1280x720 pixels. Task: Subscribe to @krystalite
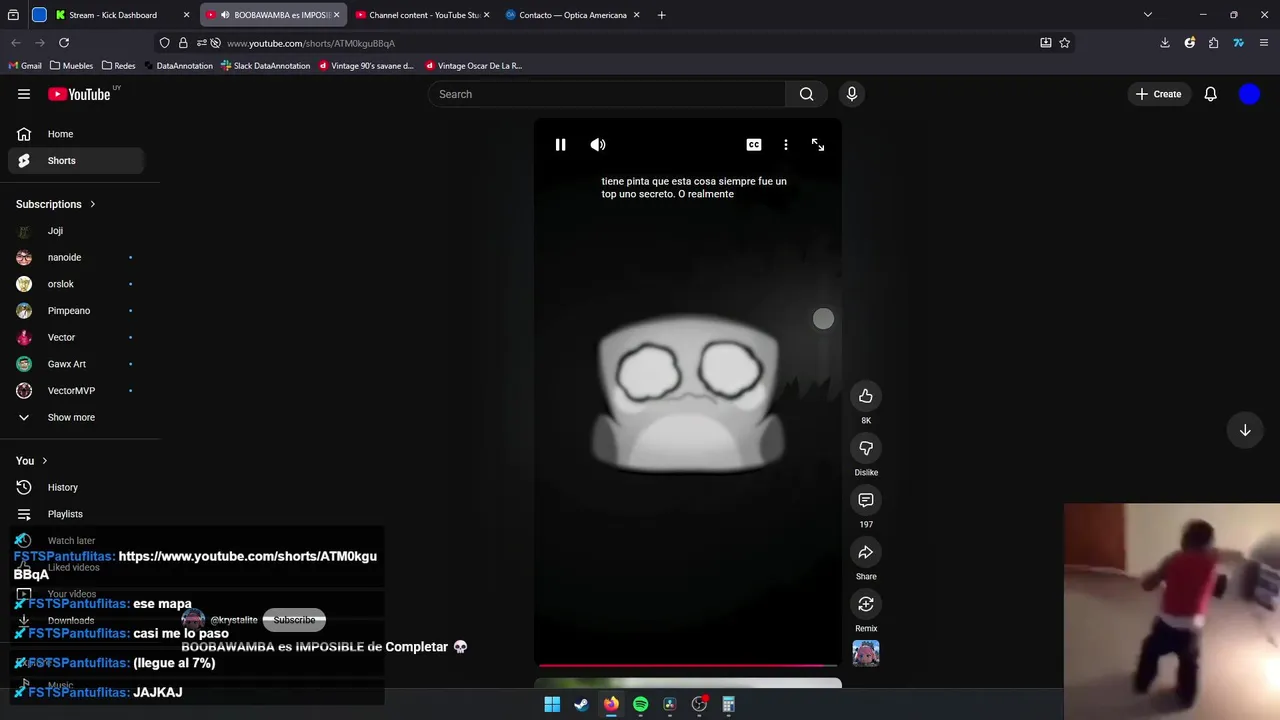[x=294, y=620]
